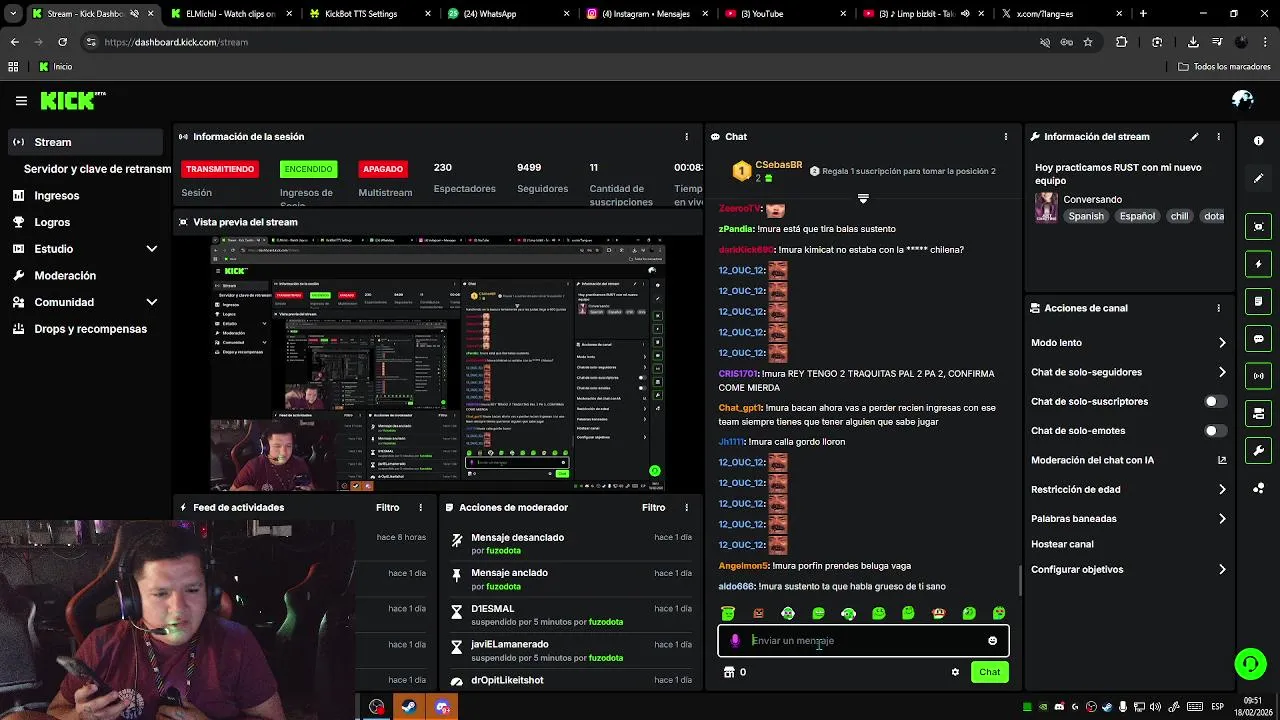Toggle Chat de solo-emotes switch

(1215, 431)
